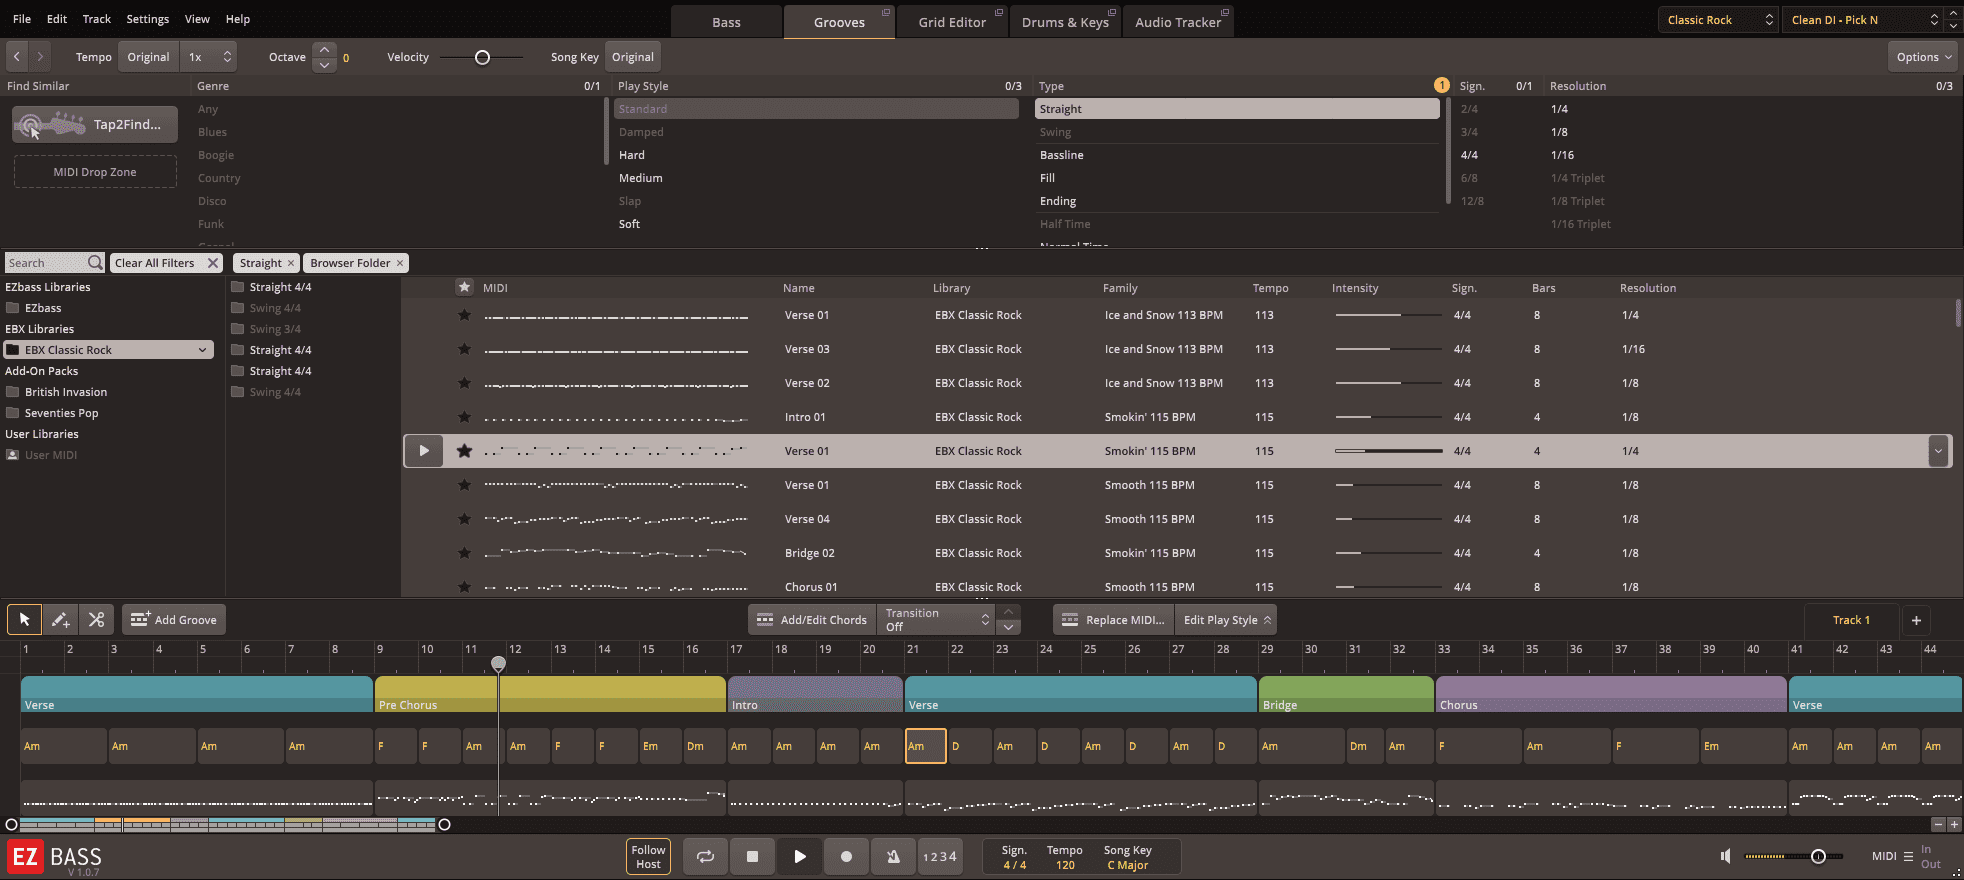The image size is (1964, 880).
Task: Expand the EBX Classic Rock library dropdown
Action: pyautogui.click(x=203, y=350)
